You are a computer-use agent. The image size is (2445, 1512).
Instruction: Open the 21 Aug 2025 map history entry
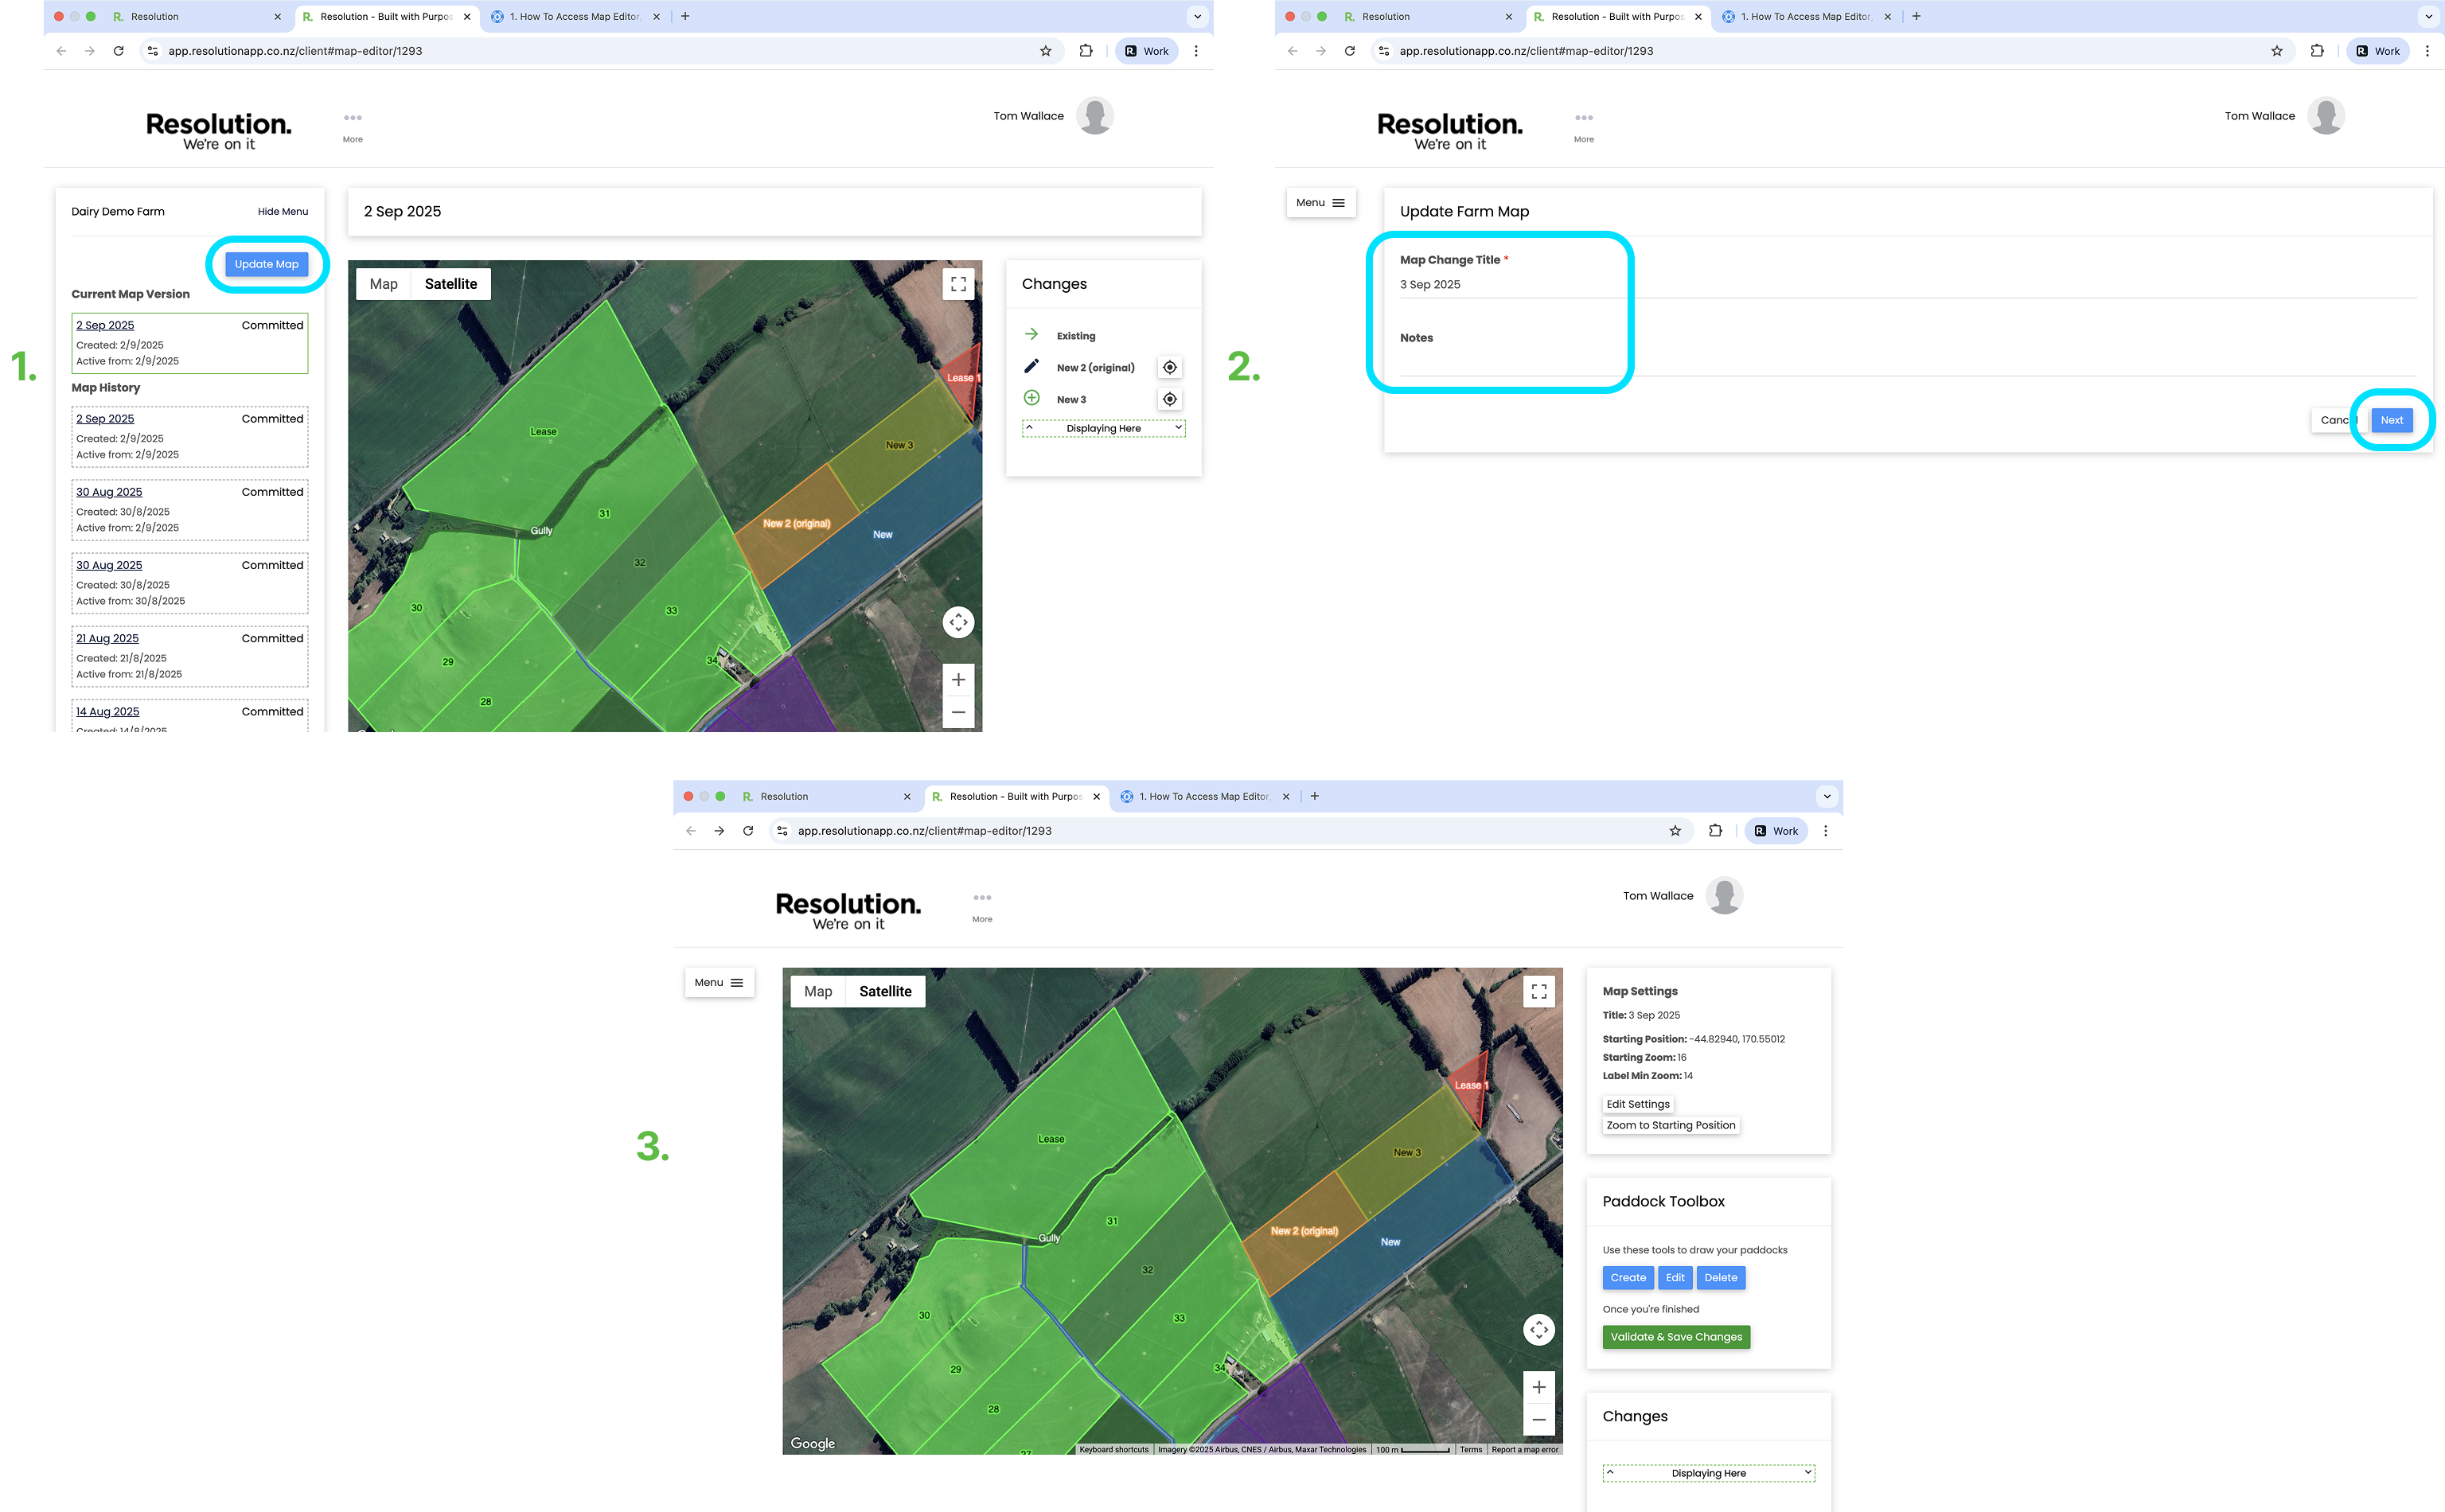(x=108, y=638)
